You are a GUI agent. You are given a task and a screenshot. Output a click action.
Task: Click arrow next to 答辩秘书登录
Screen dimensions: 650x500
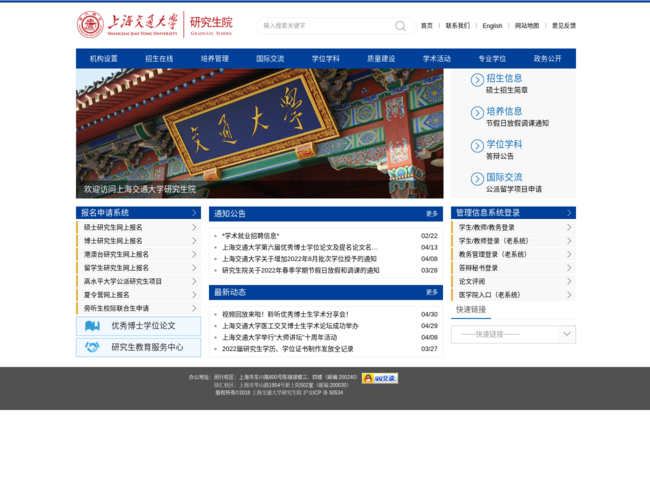point(569,268)
